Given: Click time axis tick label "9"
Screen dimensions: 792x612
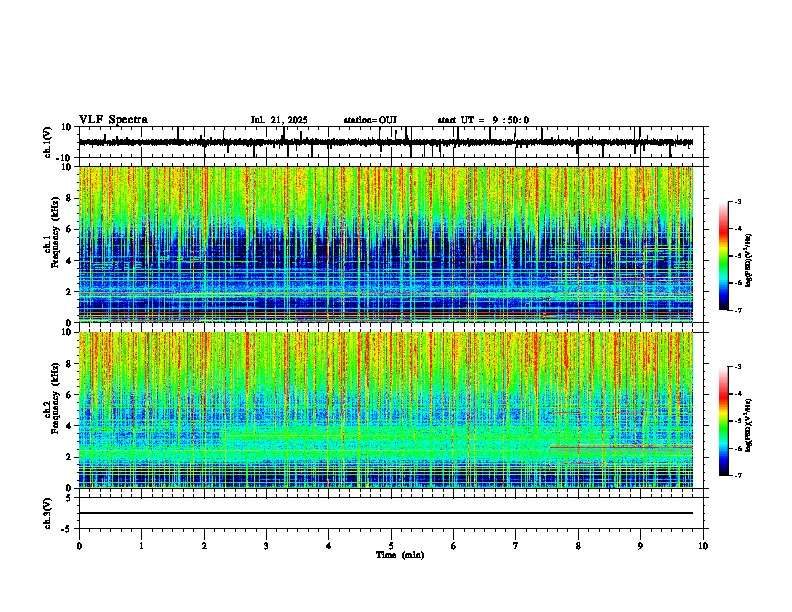Looking at the screenshot, I should click(x=640, y=546).
